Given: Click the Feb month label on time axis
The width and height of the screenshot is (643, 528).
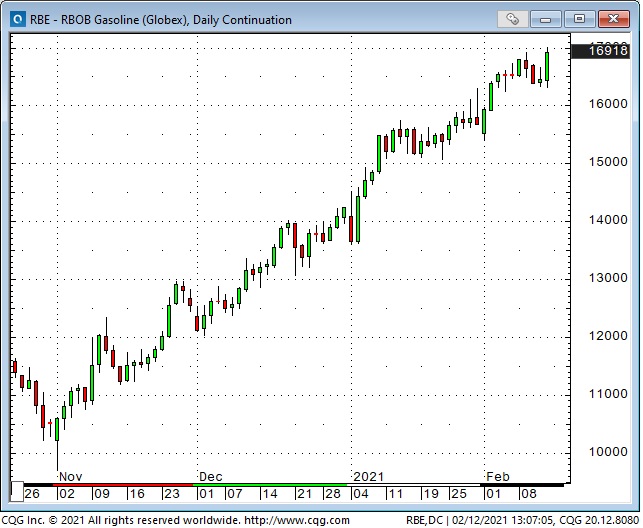Looking at the screenshot, I should click(x=498, y=477).
